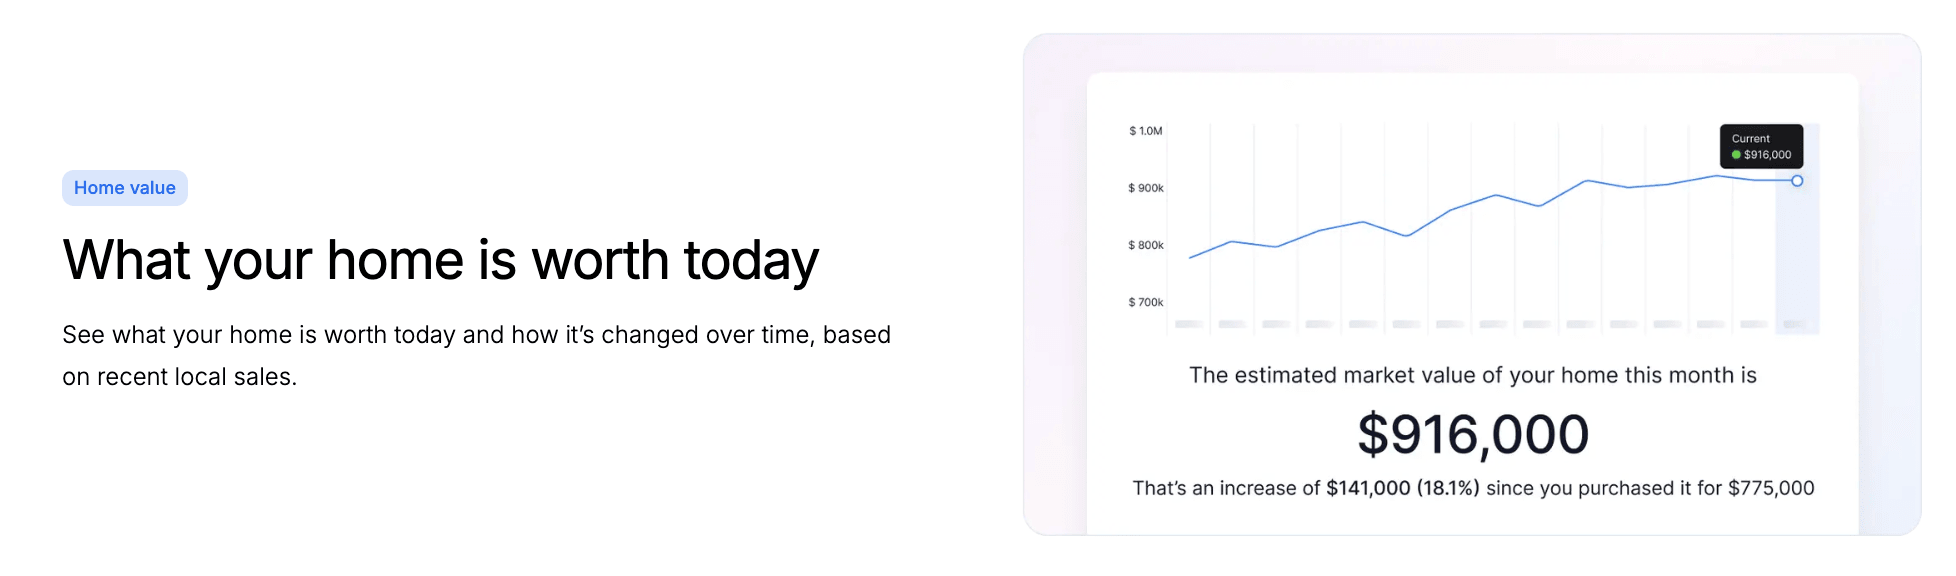Click the hollow current-value point on the chart line
1956x576 pixels.
tap(1797, 181)
